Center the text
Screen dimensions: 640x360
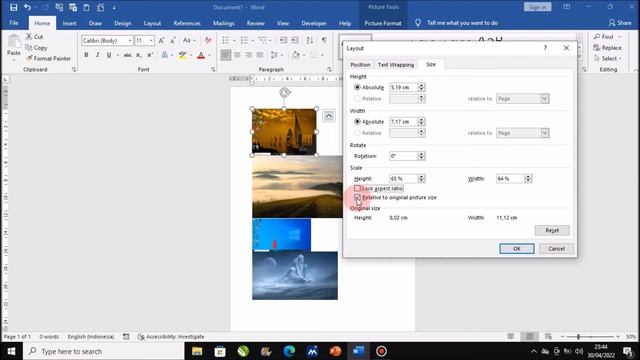[x=237, y=55]
